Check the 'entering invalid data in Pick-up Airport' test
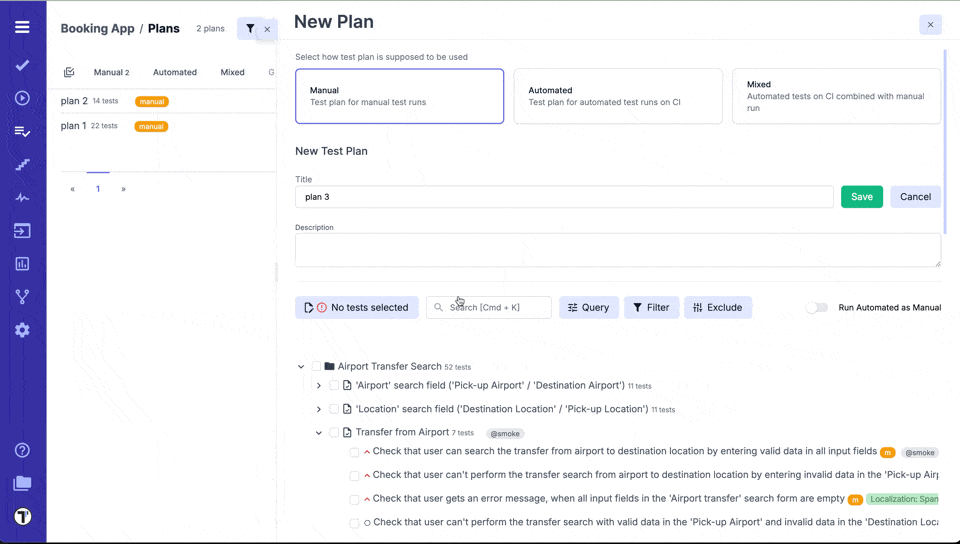Image resolution: width=960 pixels, height=544 pixels. 354,475
